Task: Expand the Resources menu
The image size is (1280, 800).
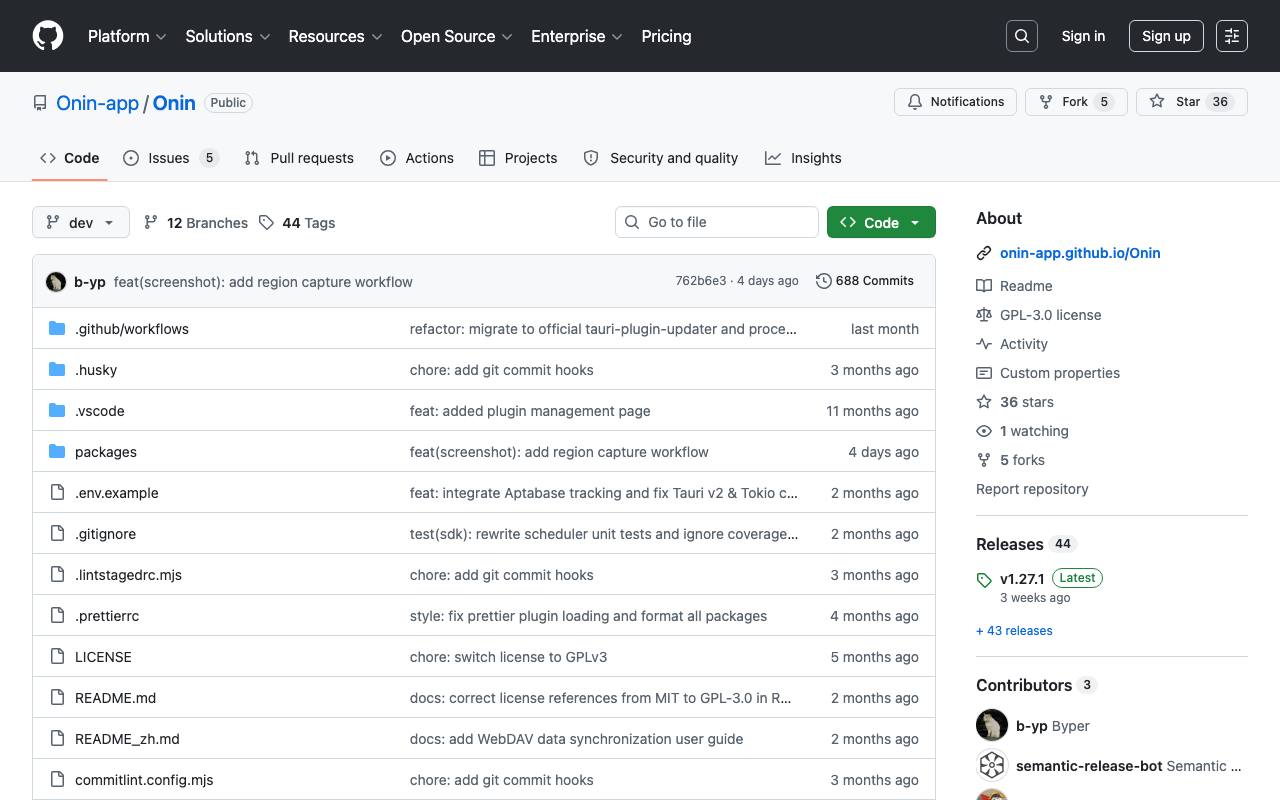Action: pyautogui.click(x=335, y=36)
